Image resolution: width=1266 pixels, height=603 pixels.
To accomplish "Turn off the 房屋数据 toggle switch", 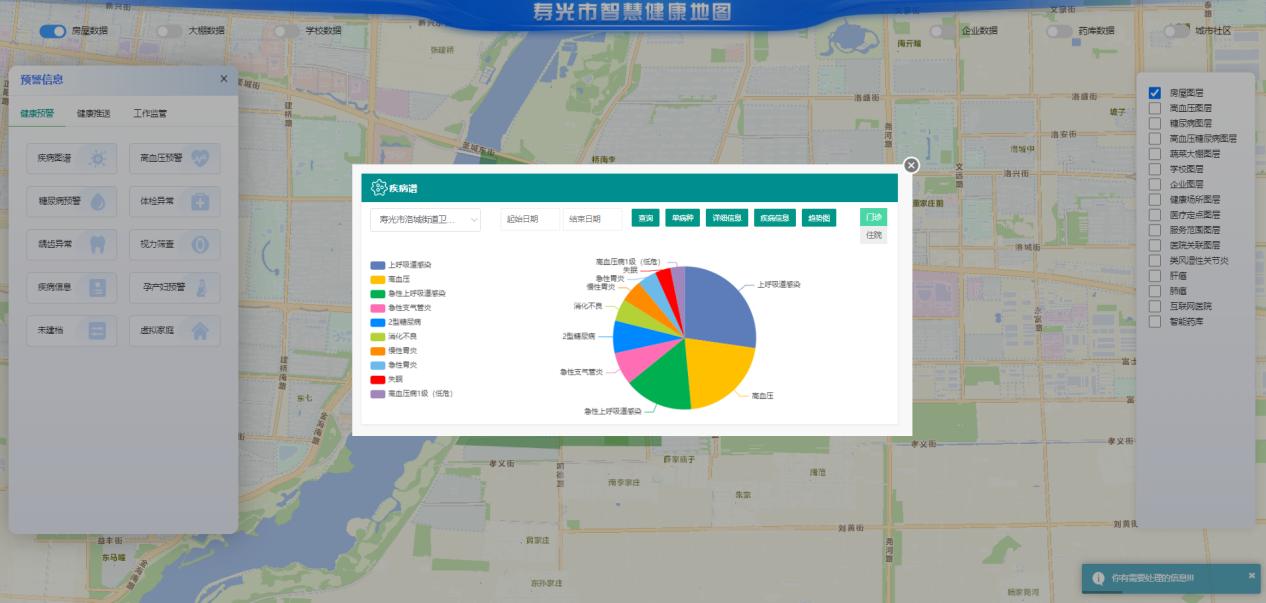I will (52, 31).
